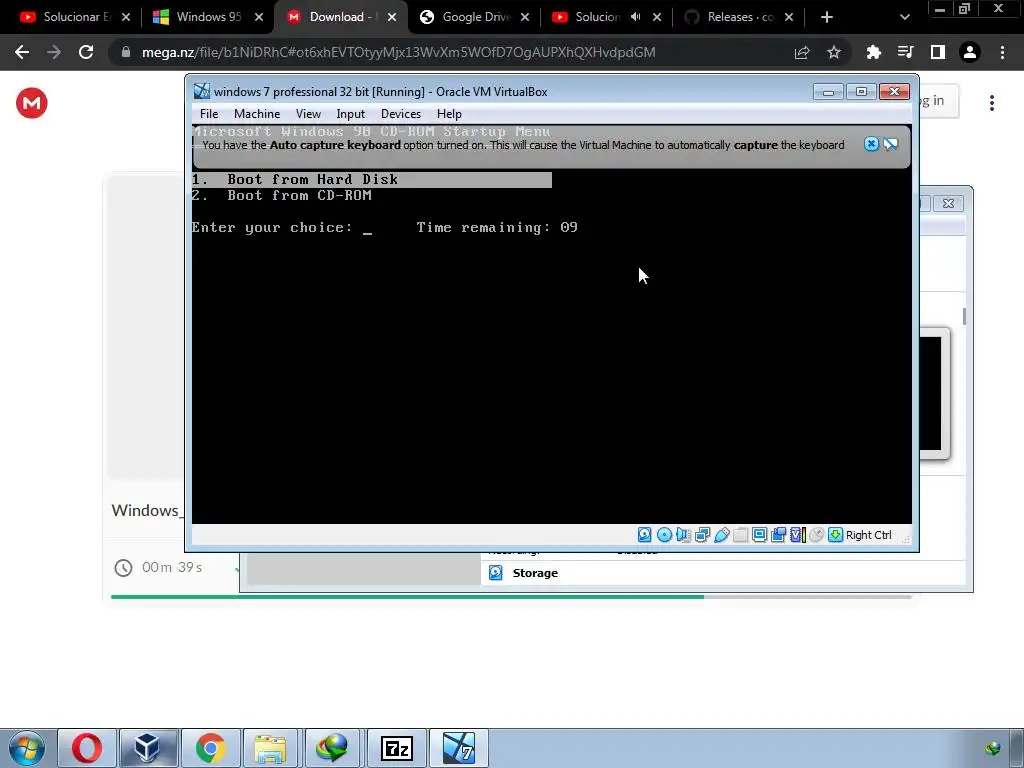Go forward in Chrome
The height and width of the screenshot is (768, 1024).
[x=54, y=52]
